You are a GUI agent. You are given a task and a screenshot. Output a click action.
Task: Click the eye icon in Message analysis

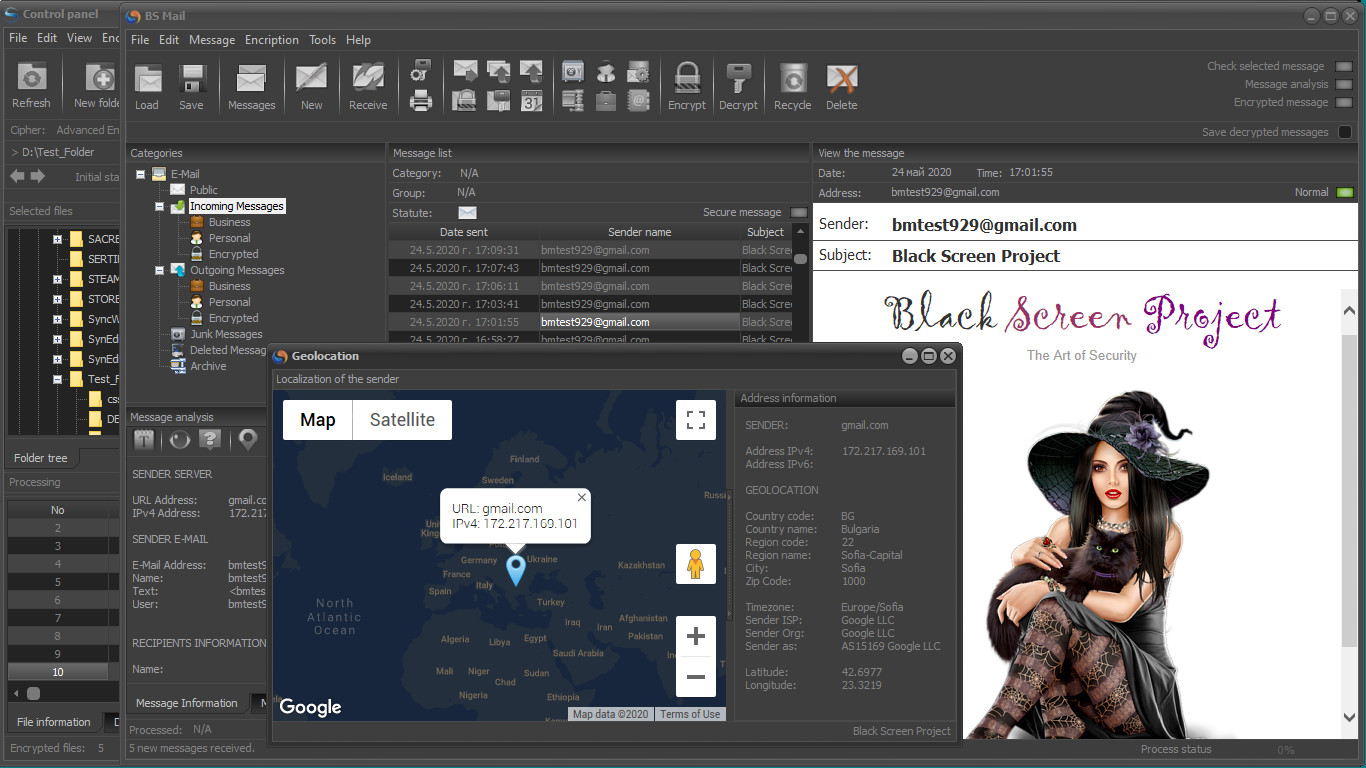pos(179,440)
